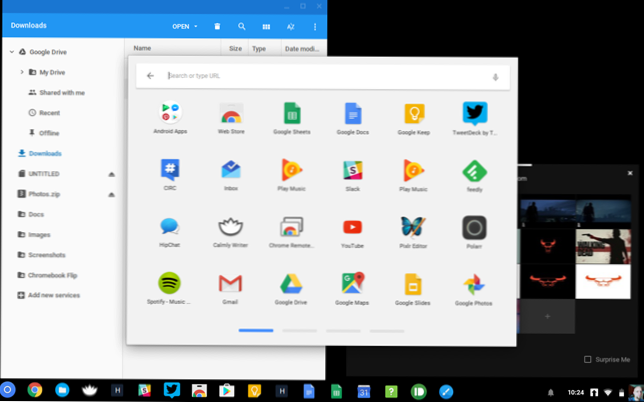
Task: Click the OPEN button in Files toolbar
Action: 181,27
